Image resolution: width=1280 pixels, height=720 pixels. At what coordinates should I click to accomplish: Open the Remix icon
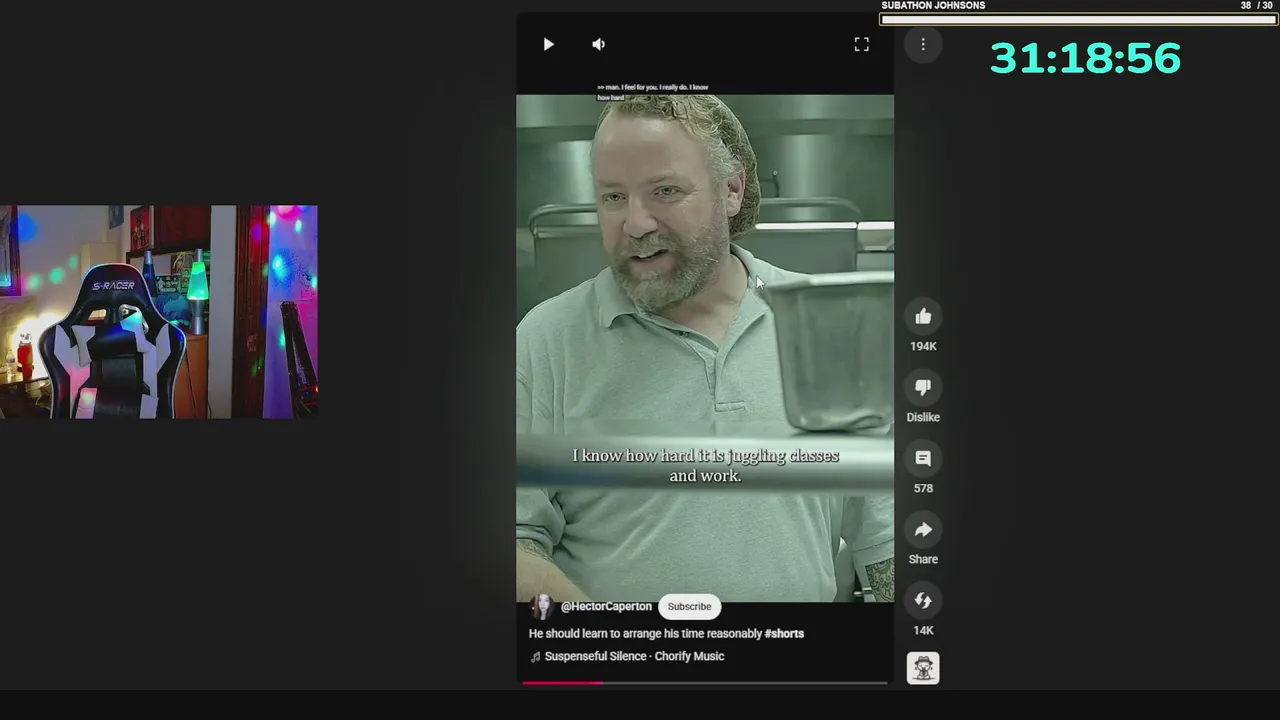(923, 601)
